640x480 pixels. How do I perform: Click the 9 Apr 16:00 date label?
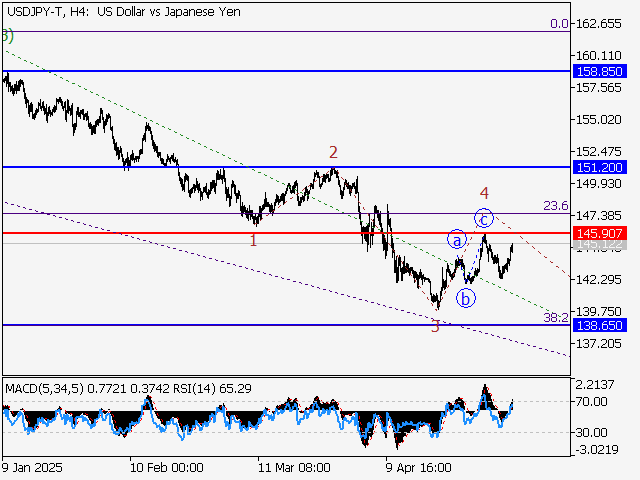[x=420, y=467]
